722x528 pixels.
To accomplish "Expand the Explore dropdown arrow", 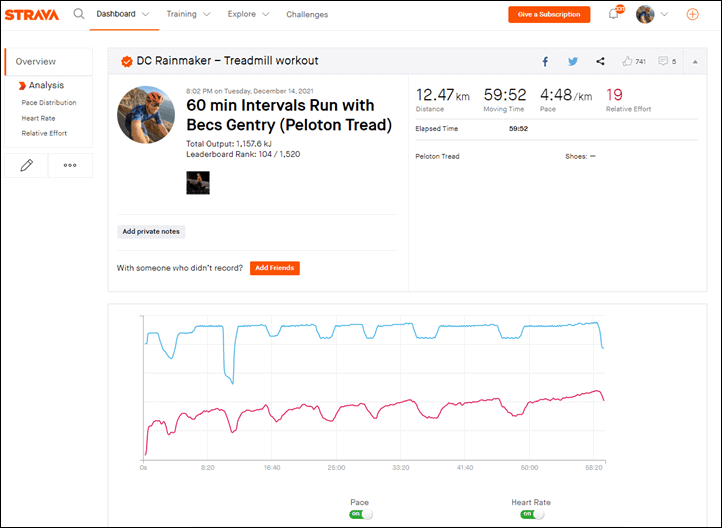I will coord(266,14).
